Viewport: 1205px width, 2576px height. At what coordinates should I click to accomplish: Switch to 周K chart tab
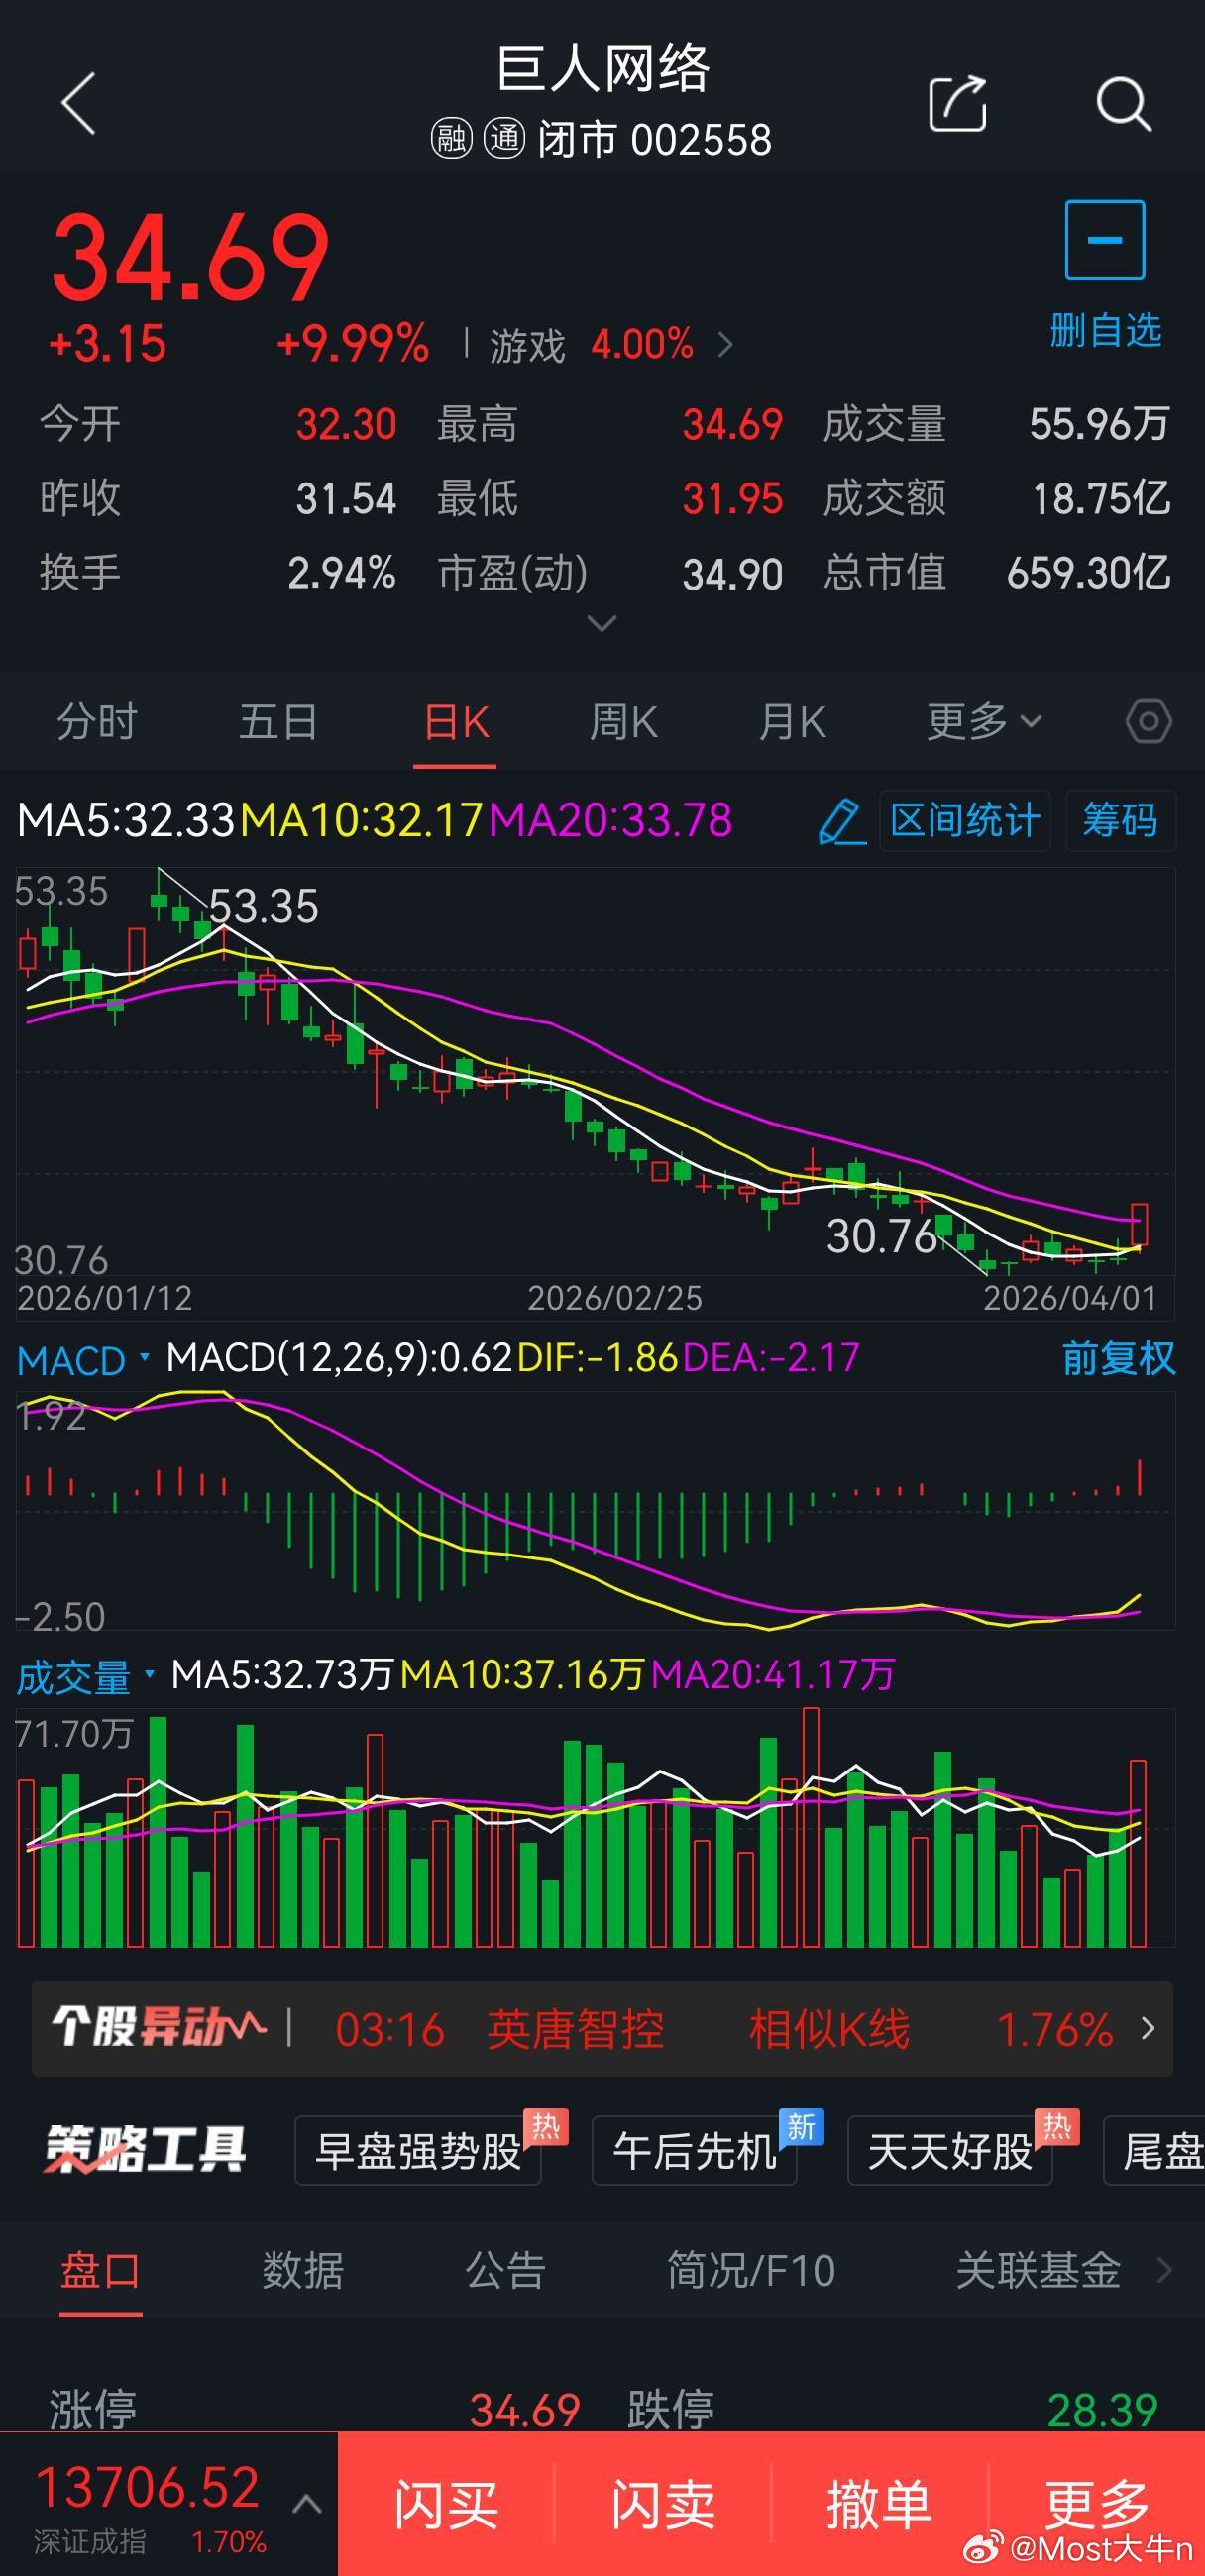[x=623, y=722]
